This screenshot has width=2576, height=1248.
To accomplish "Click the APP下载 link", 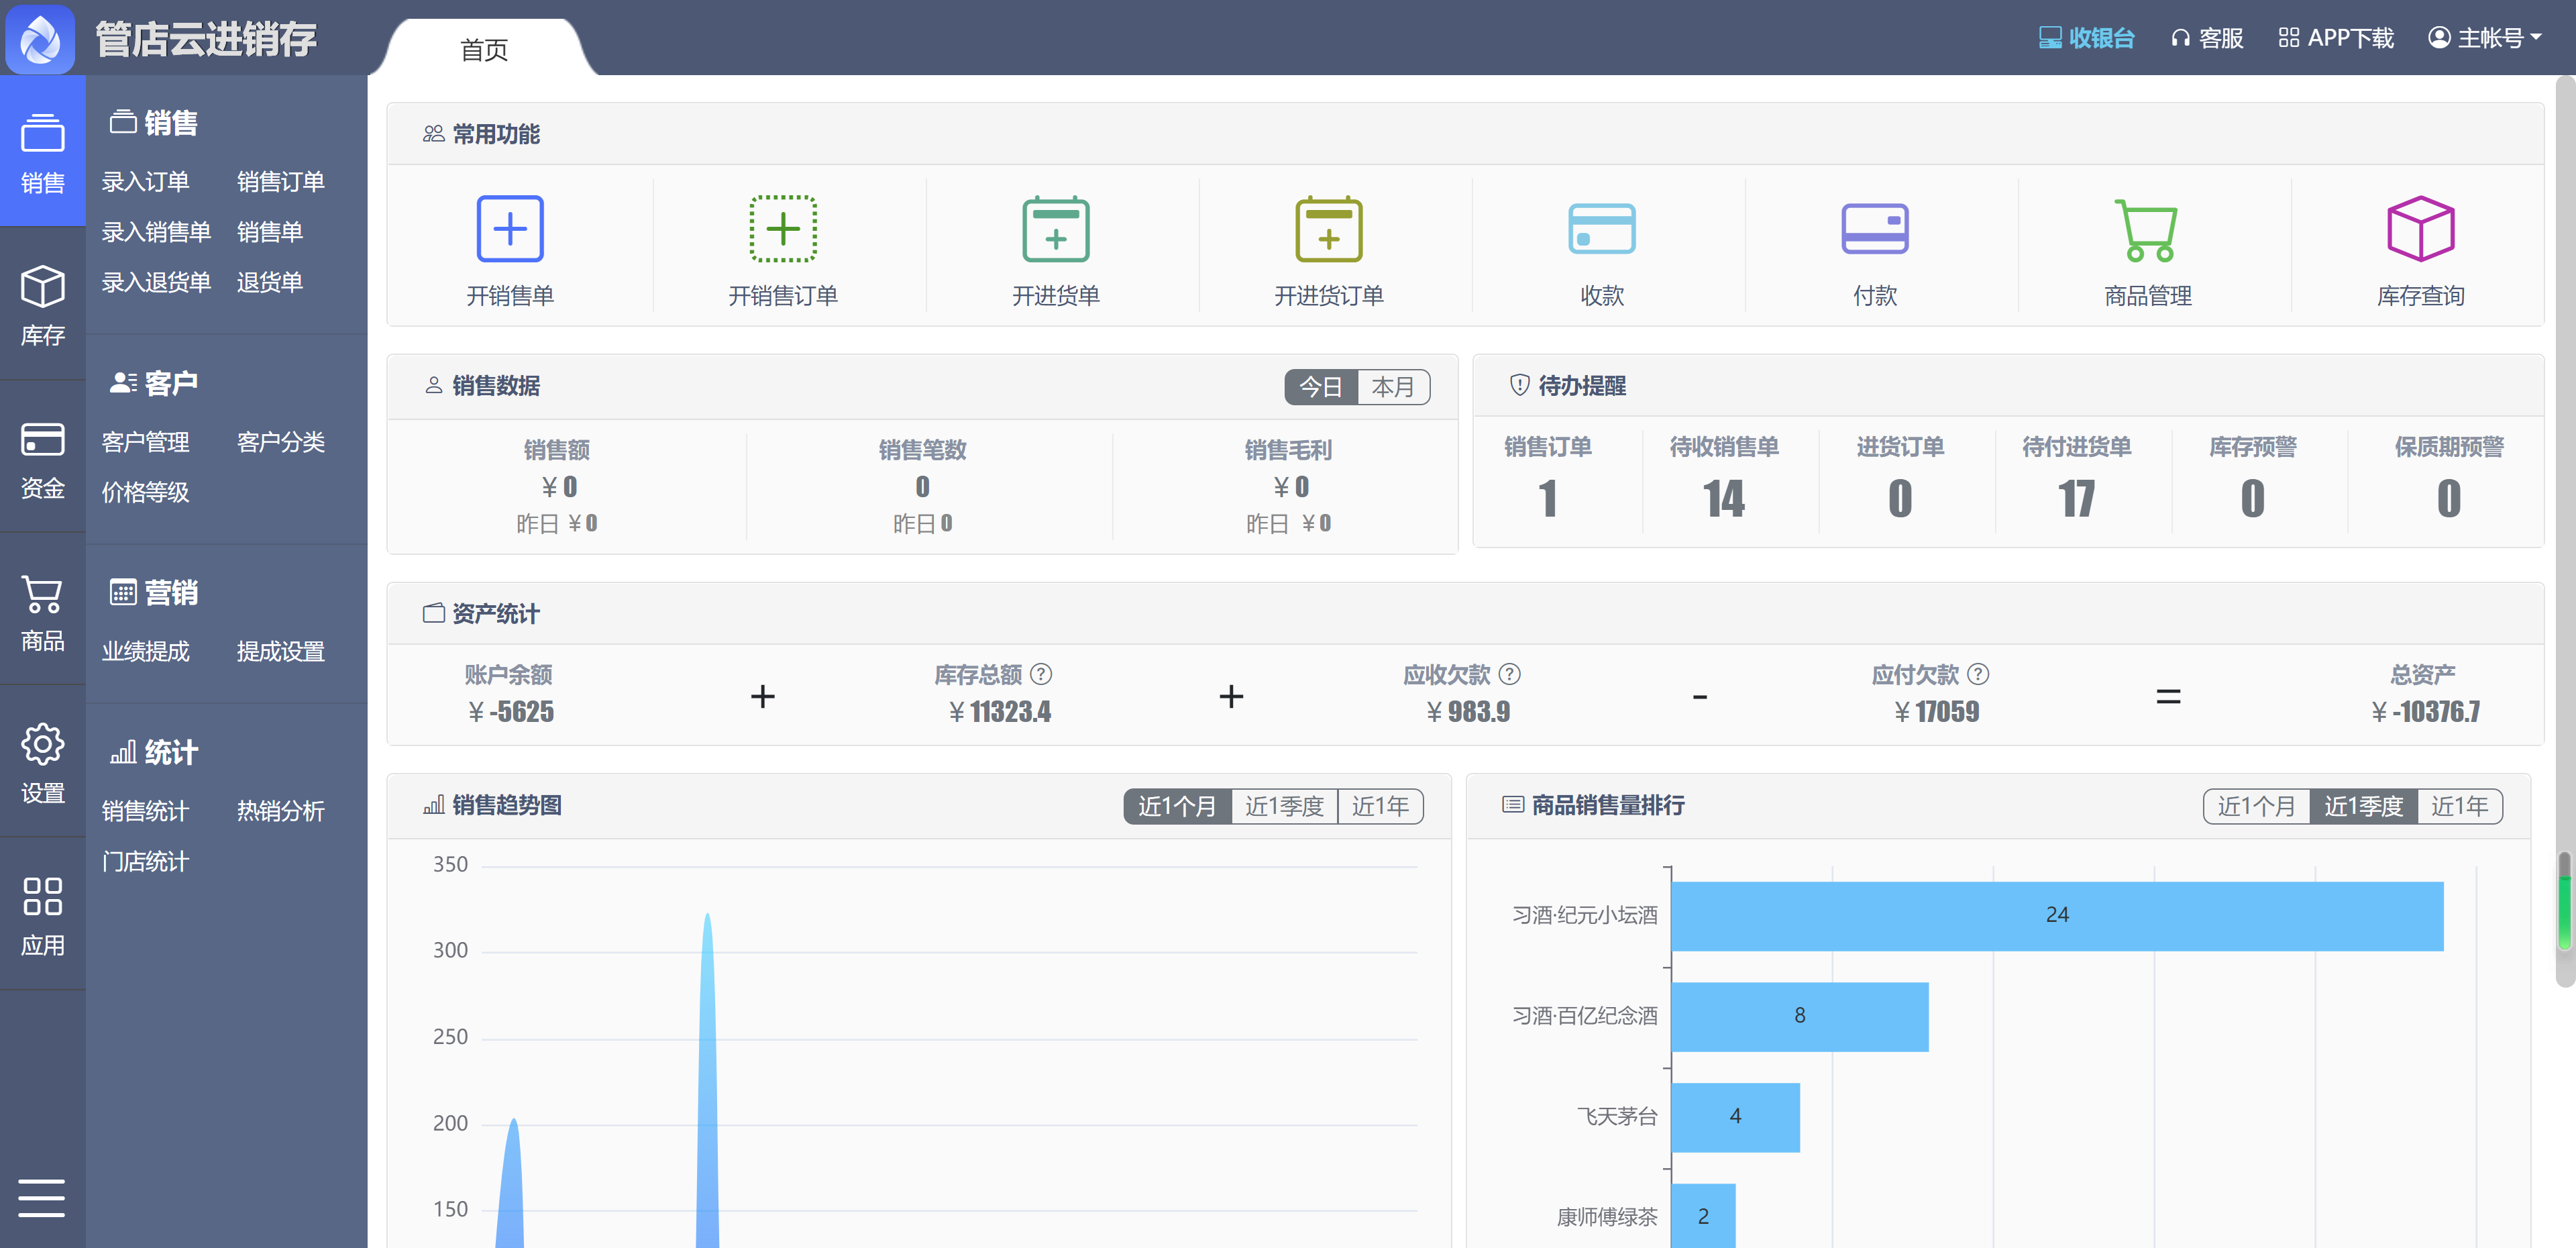I will [x=2336, y=38].
